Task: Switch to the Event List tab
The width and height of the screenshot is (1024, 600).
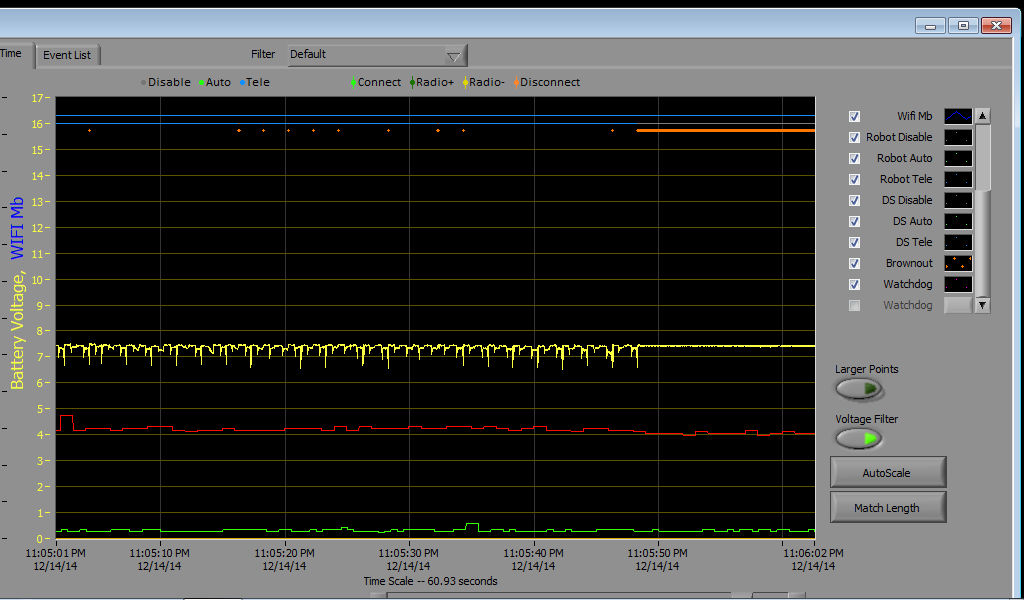Action: pos(68,55)
